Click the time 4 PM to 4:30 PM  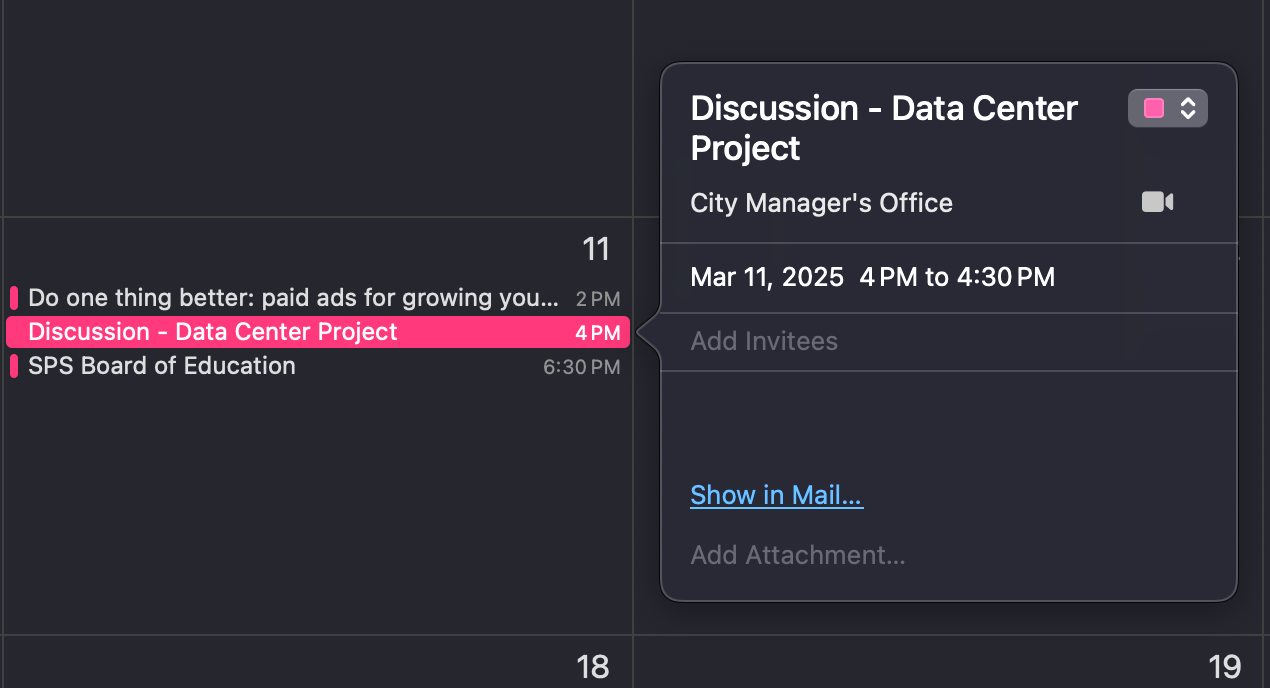pos(958,277)
